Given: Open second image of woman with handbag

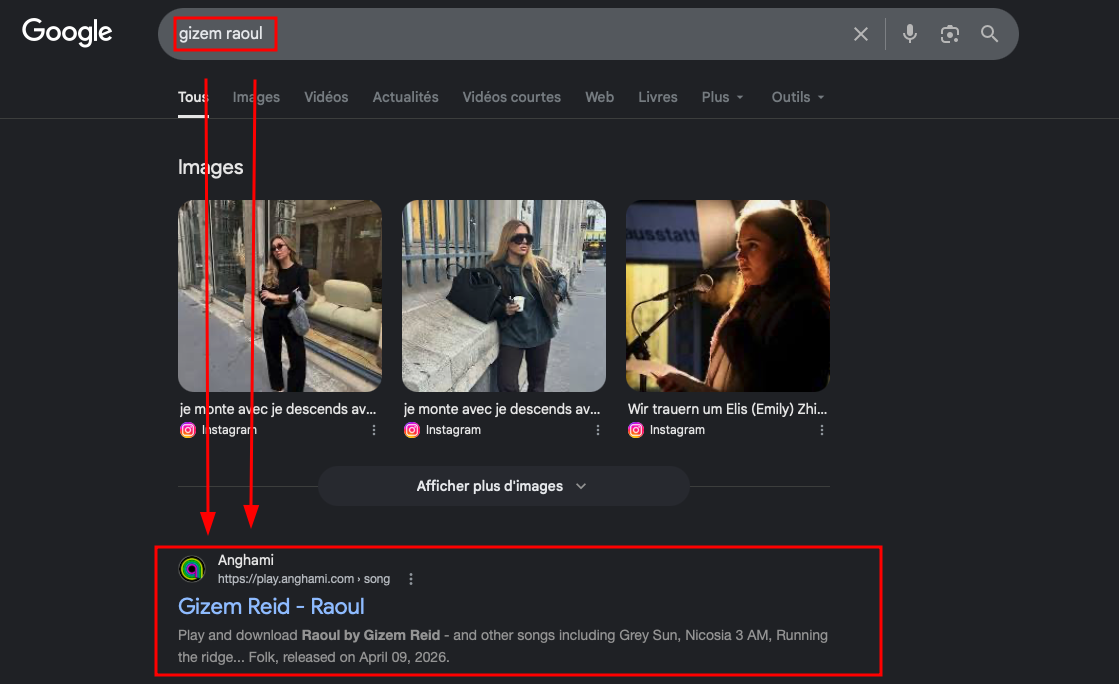Looking at the screenshot, I should click(x=504, y=296).
